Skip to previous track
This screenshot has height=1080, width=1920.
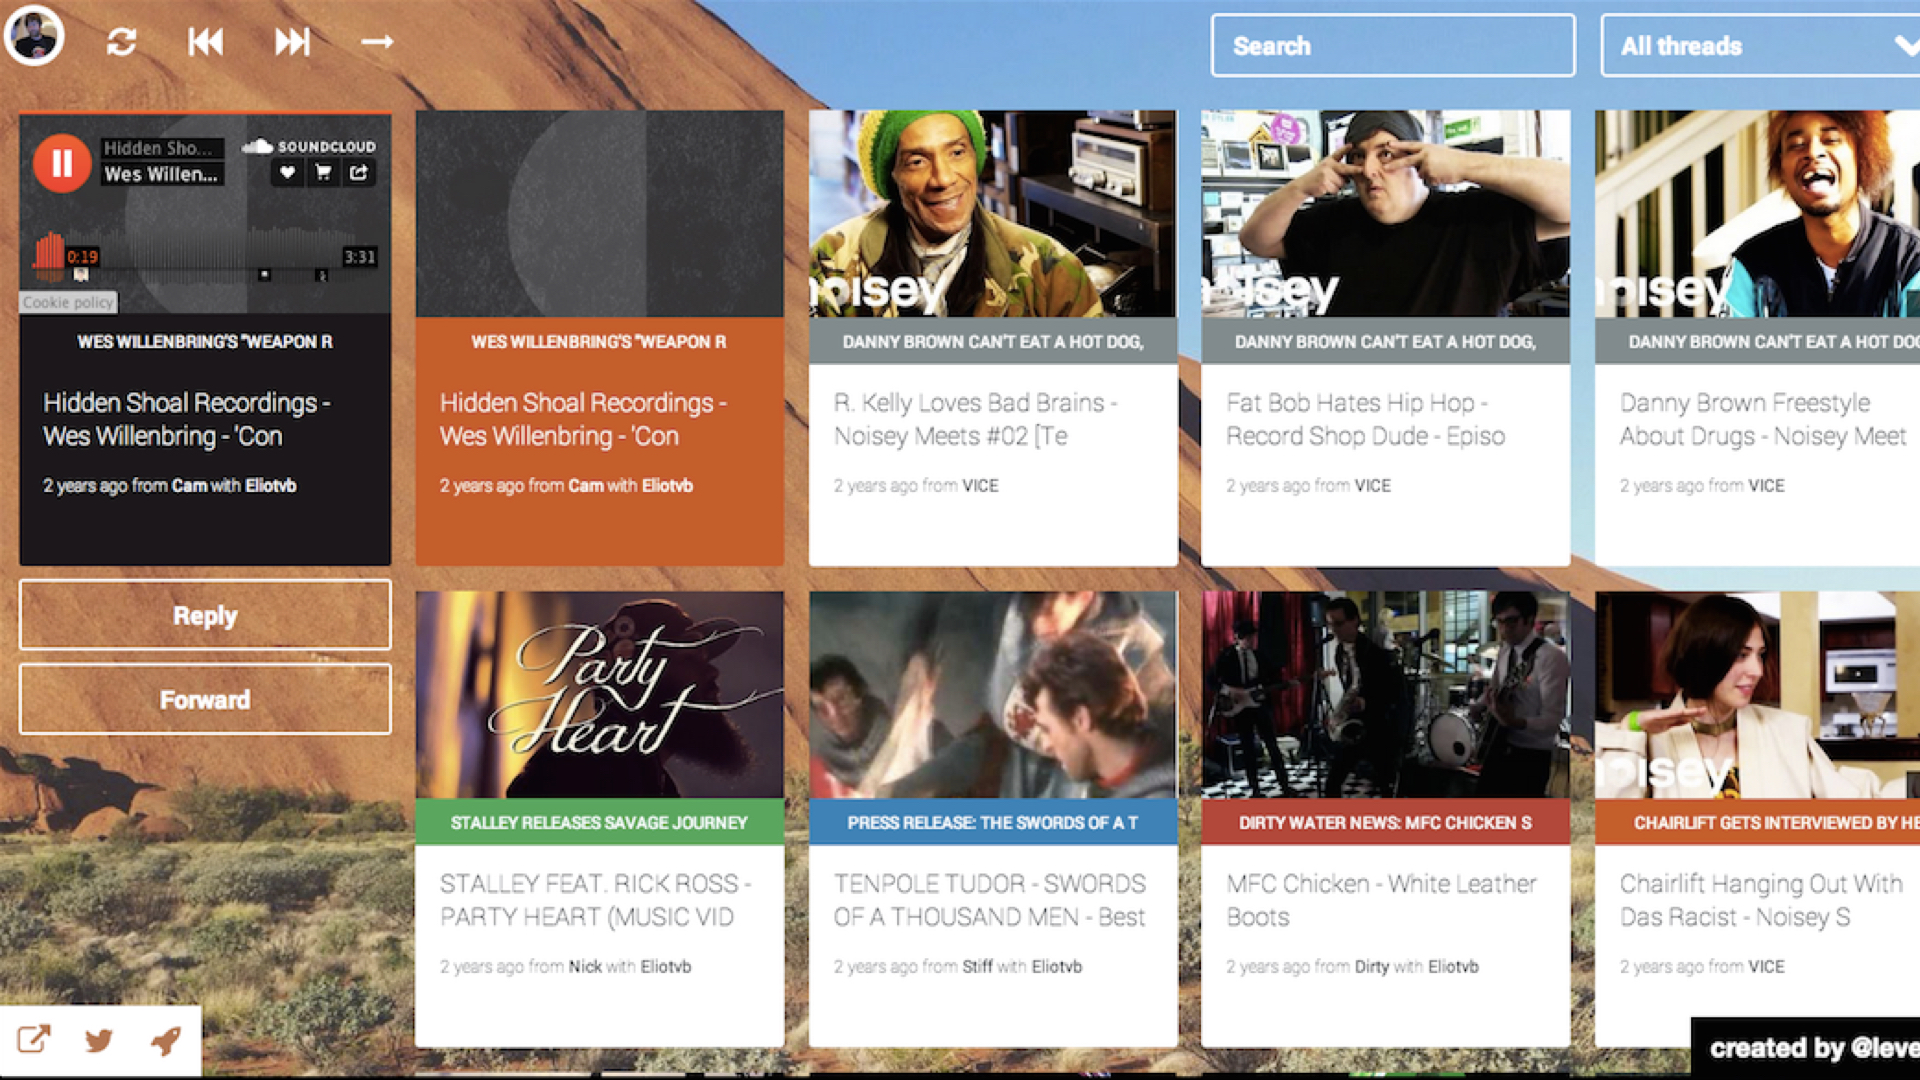point(206,42)
